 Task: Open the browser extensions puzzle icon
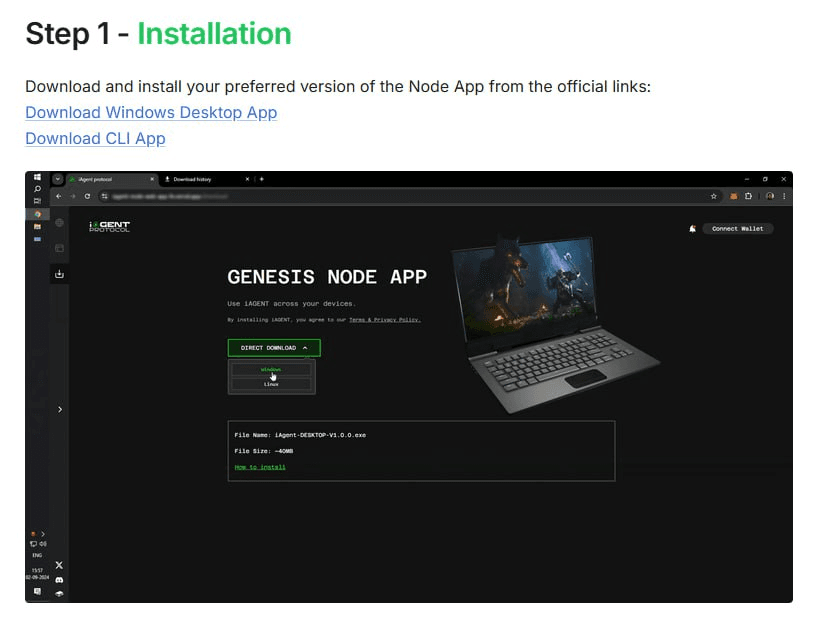(x=748, y=196)
